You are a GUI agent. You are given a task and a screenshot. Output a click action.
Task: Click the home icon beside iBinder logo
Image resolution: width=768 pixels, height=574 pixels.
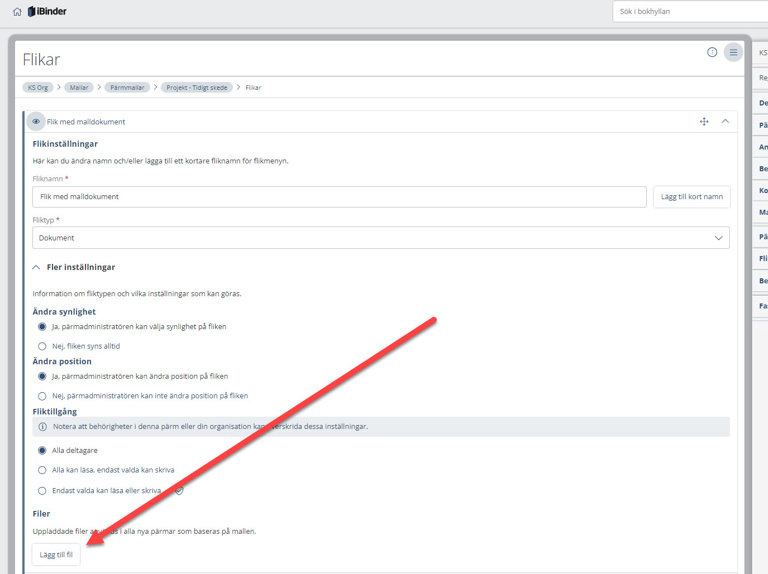[17, 11]
